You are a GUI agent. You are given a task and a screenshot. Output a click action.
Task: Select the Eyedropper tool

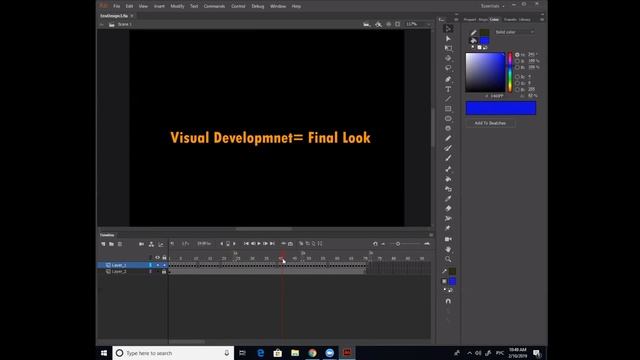pyautogui.click(x=448, y=198)
